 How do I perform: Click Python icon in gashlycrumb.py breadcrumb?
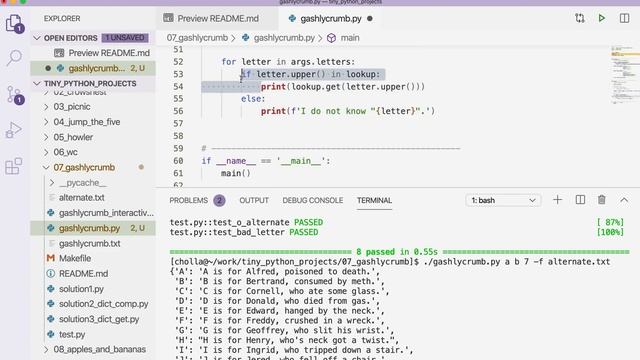[245, 38]
